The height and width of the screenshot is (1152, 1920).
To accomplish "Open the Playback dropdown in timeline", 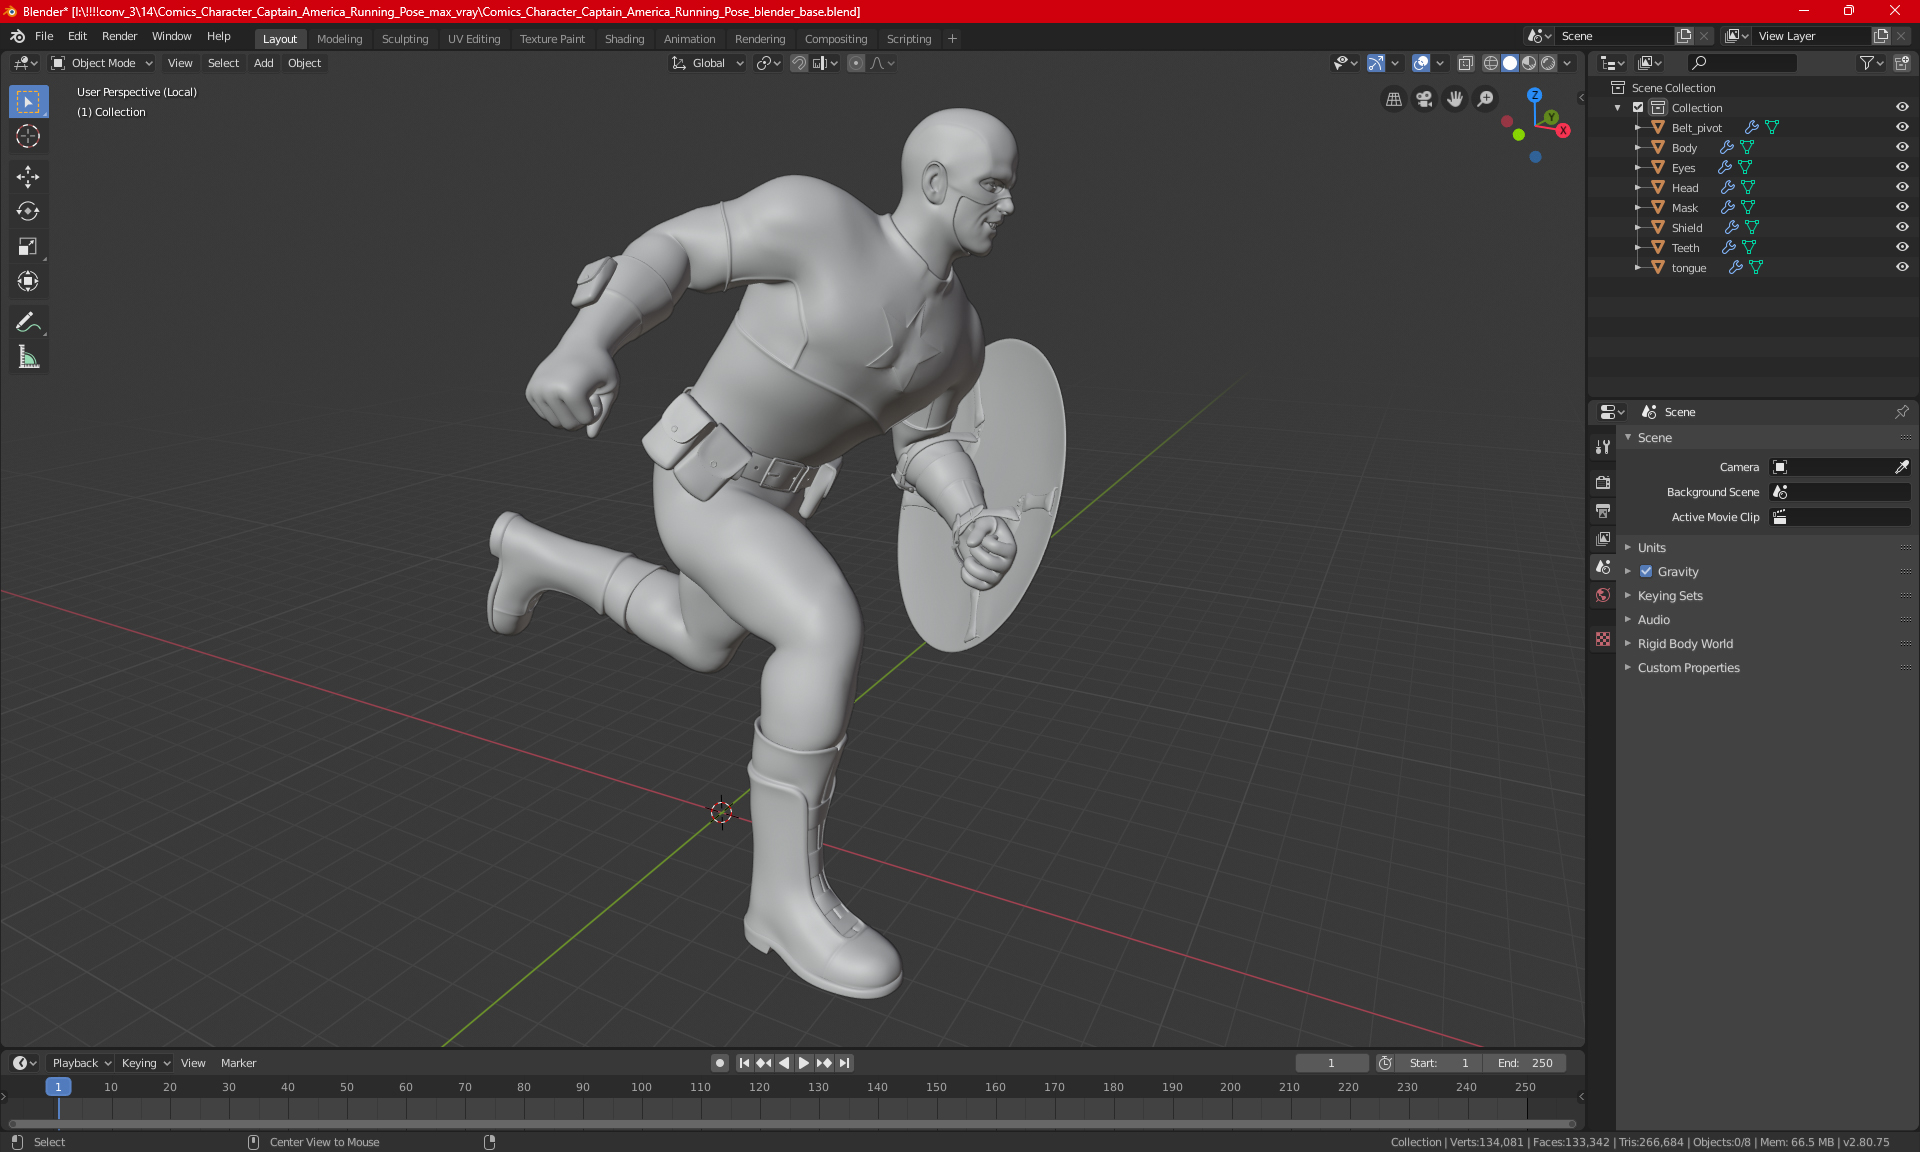I will (x=81, y=1063).
